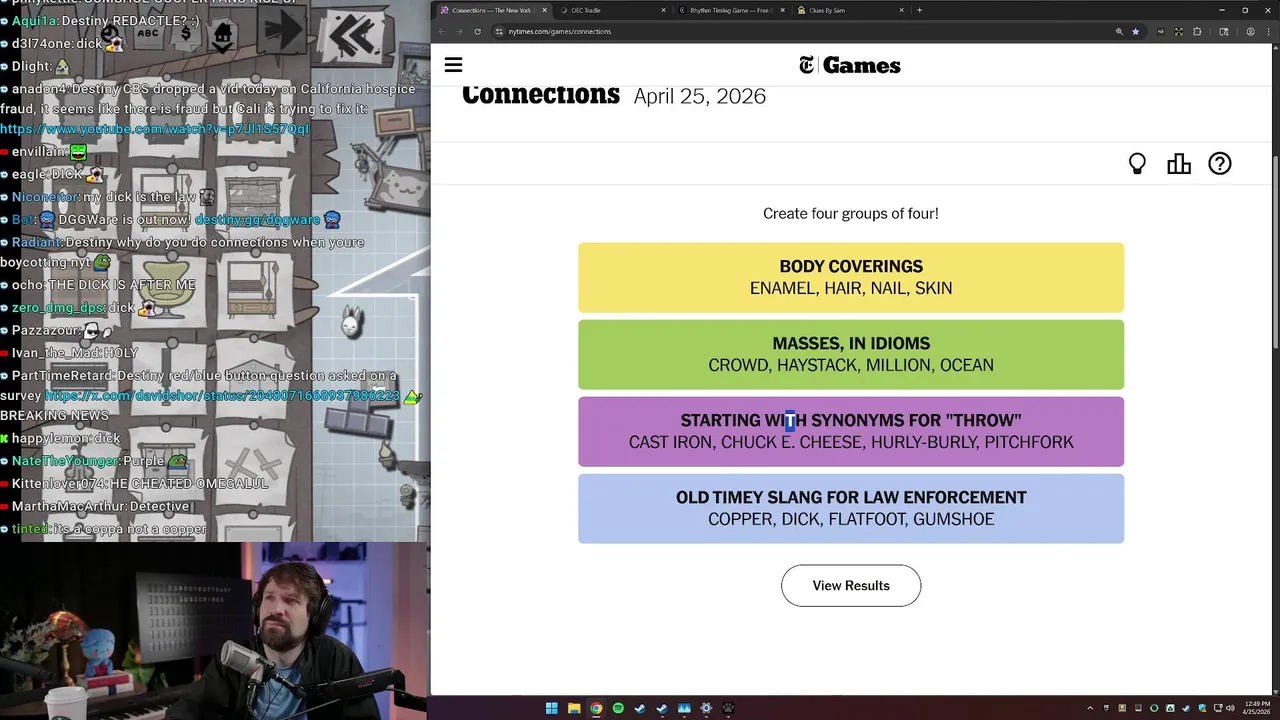Bookmark this page with the star

point(1135,31)
